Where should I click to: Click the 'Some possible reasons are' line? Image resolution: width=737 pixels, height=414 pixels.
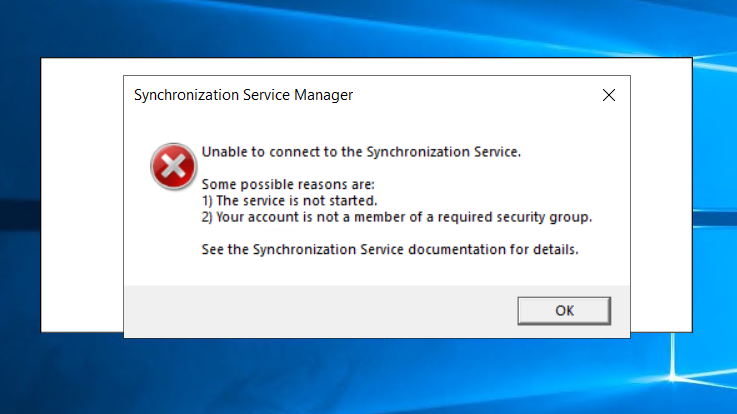(288, 184)
